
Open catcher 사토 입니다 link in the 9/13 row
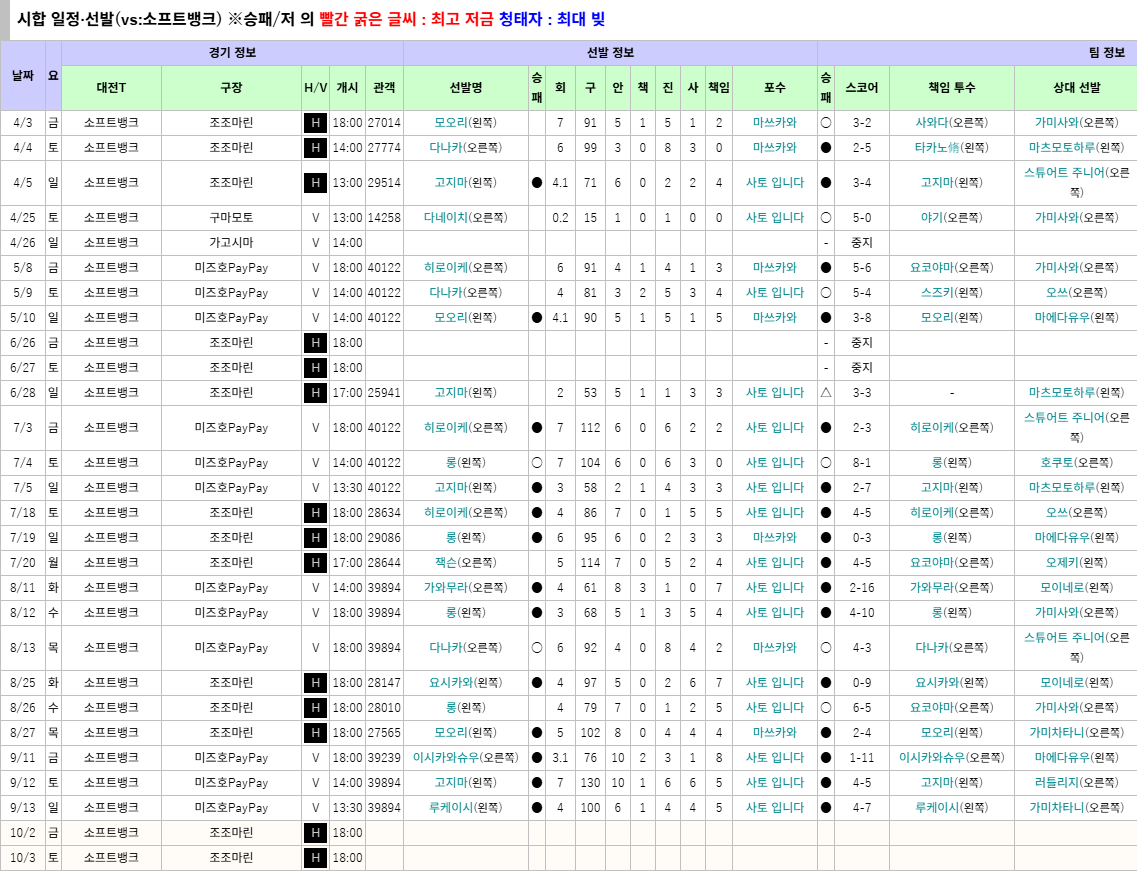774,807
